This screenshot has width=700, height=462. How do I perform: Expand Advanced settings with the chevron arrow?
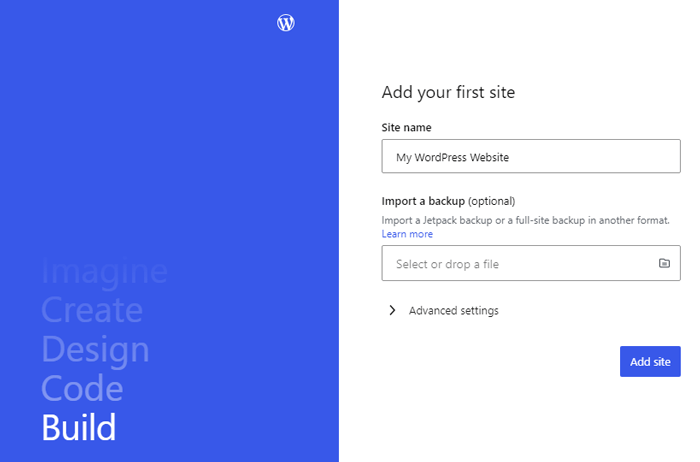pos(392,311)
